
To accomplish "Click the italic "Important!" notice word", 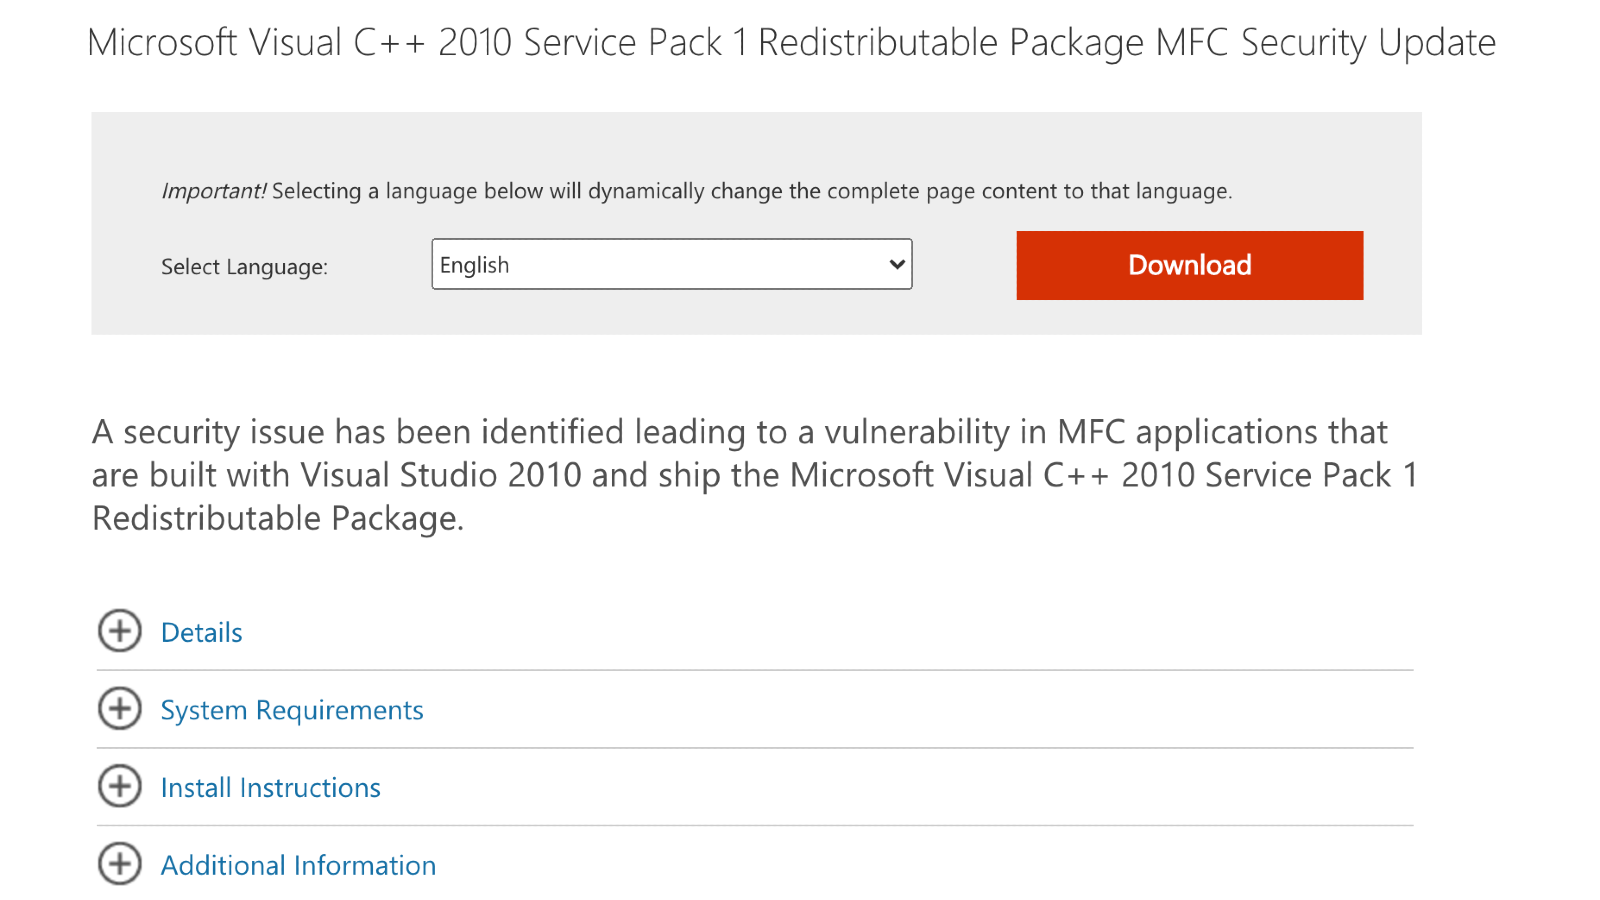I will coord(214,191).
